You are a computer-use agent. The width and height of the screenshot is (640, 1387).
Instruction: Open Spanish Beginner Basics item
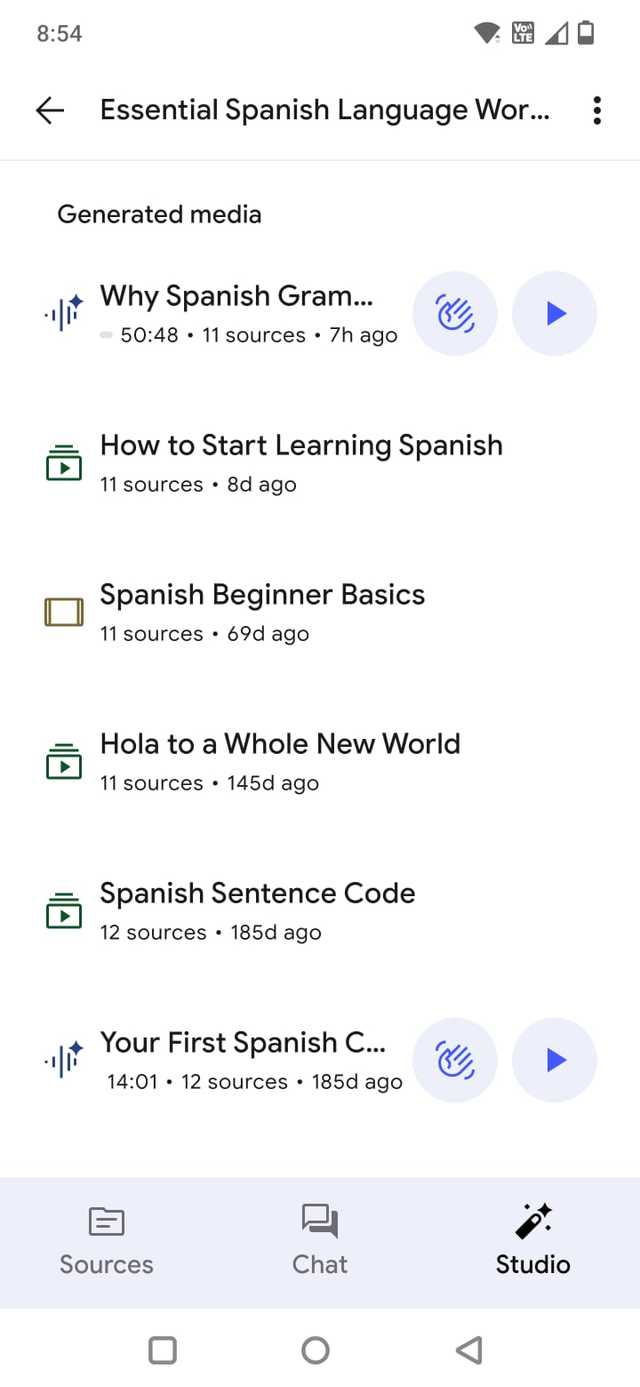click(262, 595)
